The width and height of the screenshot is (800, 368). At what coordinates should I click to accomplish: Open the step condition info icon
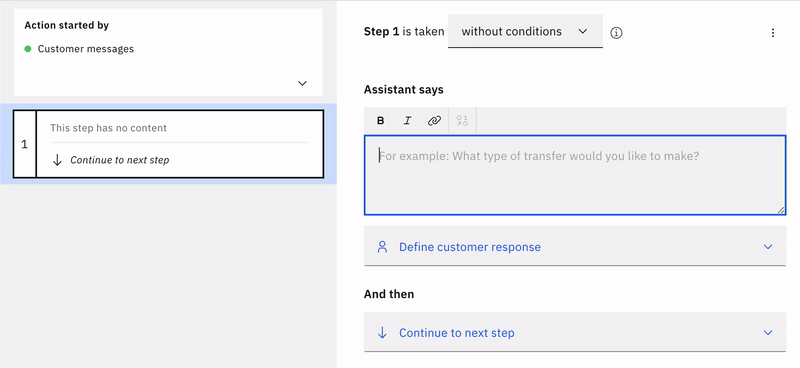(x=616, y=33)
